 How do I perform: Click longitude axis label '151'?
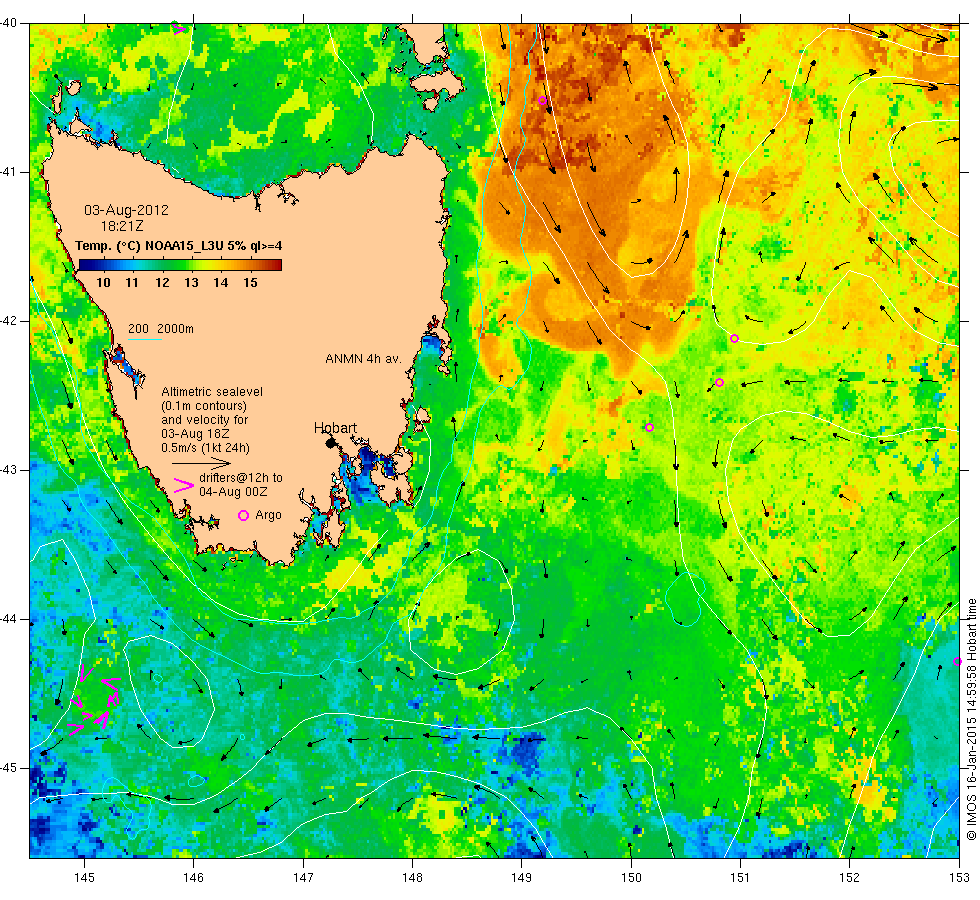click(740, 878)
